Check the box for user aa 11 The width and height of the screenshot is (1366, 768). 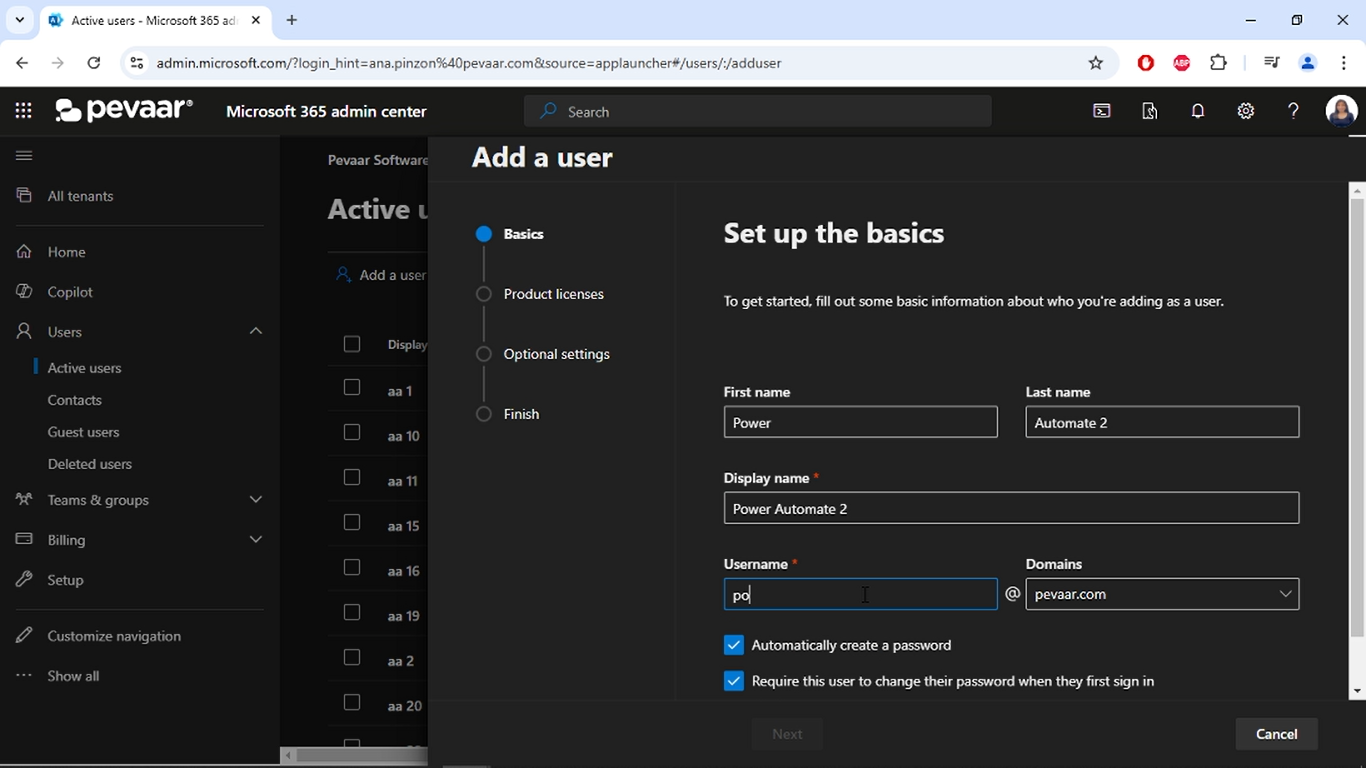[352, 477]
